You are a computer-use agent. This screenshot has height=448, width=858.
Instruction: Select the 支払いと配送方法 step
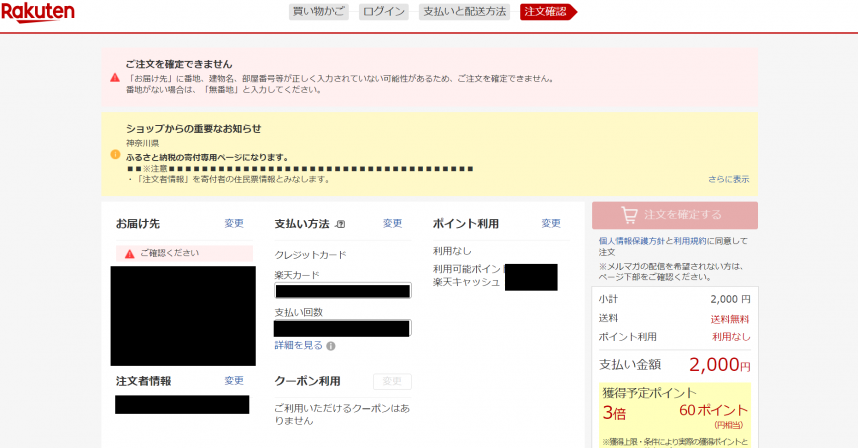(x=465, y=12)
